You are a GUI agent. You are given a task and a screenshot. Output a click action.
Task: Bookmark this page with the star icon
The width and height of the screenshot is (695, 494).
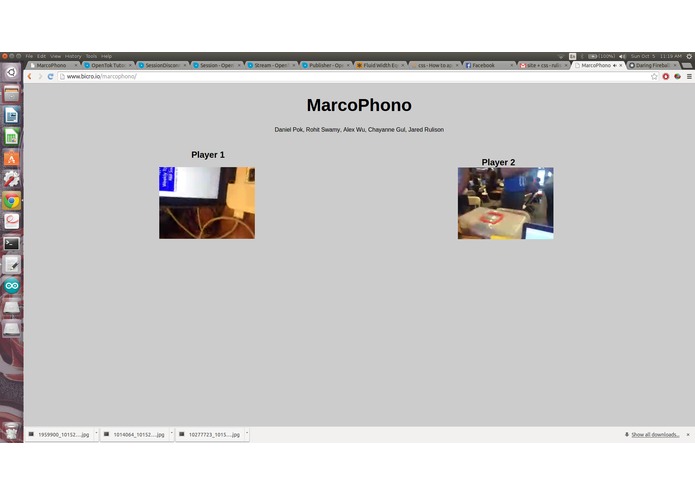tap(654, 77)
